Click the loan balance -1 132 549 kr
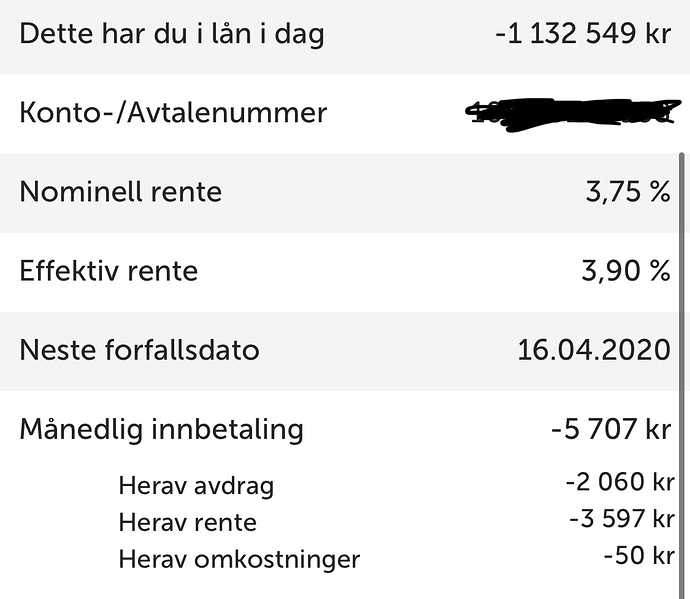 583,33
